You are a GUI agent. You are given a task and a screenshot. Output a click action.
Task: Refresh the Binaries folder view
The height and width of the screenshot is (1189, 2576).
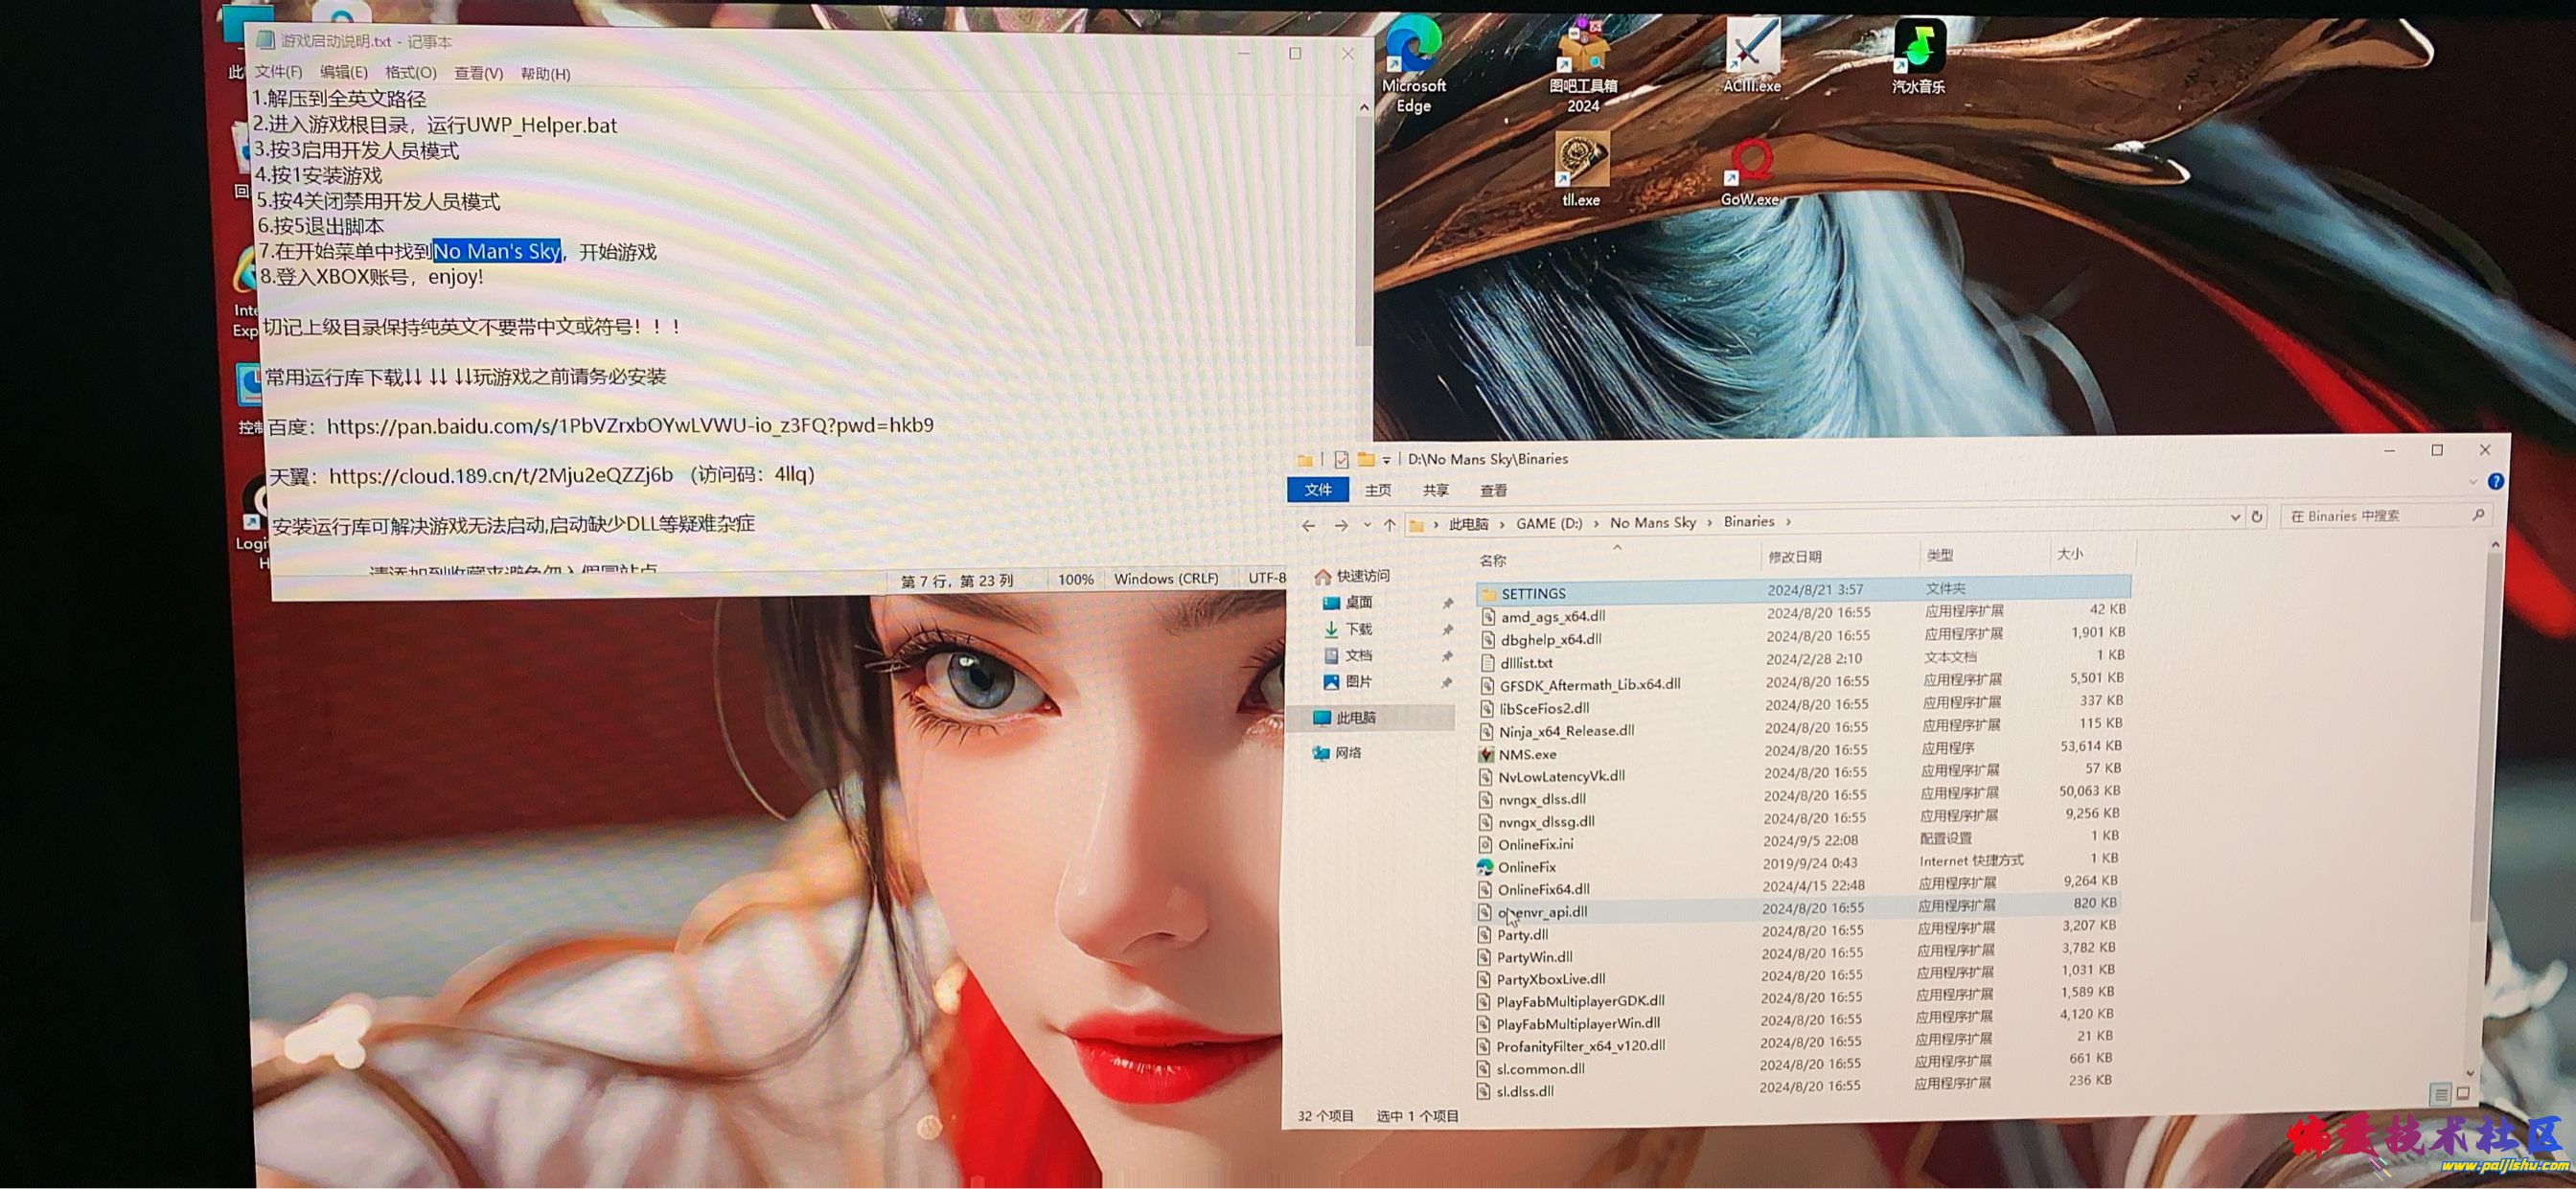click(x=2256, y=517)
